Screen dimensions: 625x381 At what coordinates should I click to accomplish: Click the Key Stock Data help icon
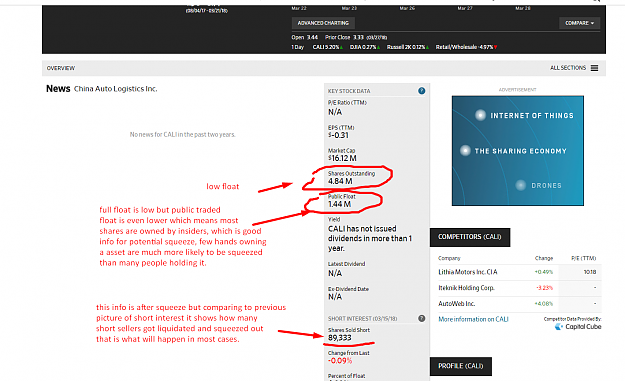[421, 91]
